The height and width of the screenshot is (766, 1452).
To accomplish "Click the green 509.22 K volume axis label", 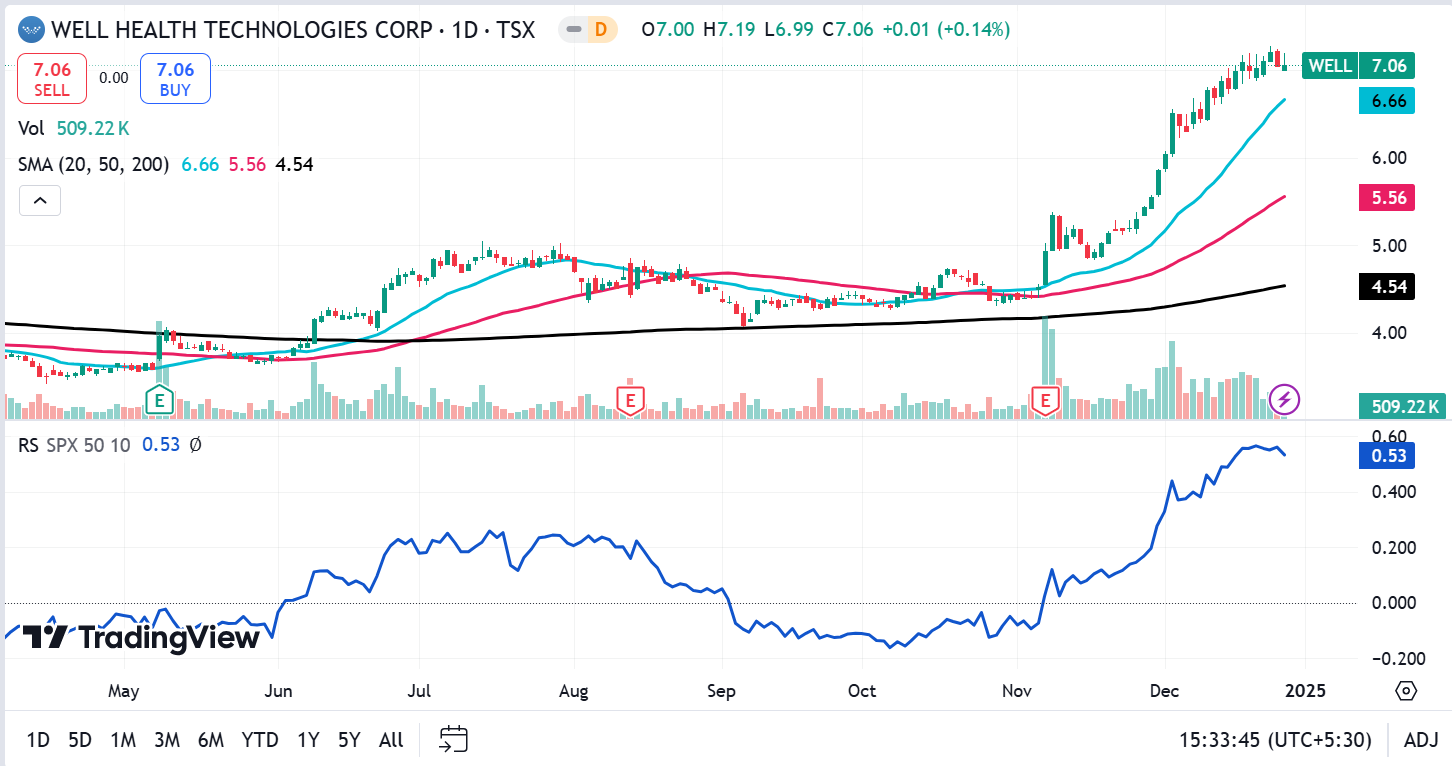I will [x=1403, y=406].
